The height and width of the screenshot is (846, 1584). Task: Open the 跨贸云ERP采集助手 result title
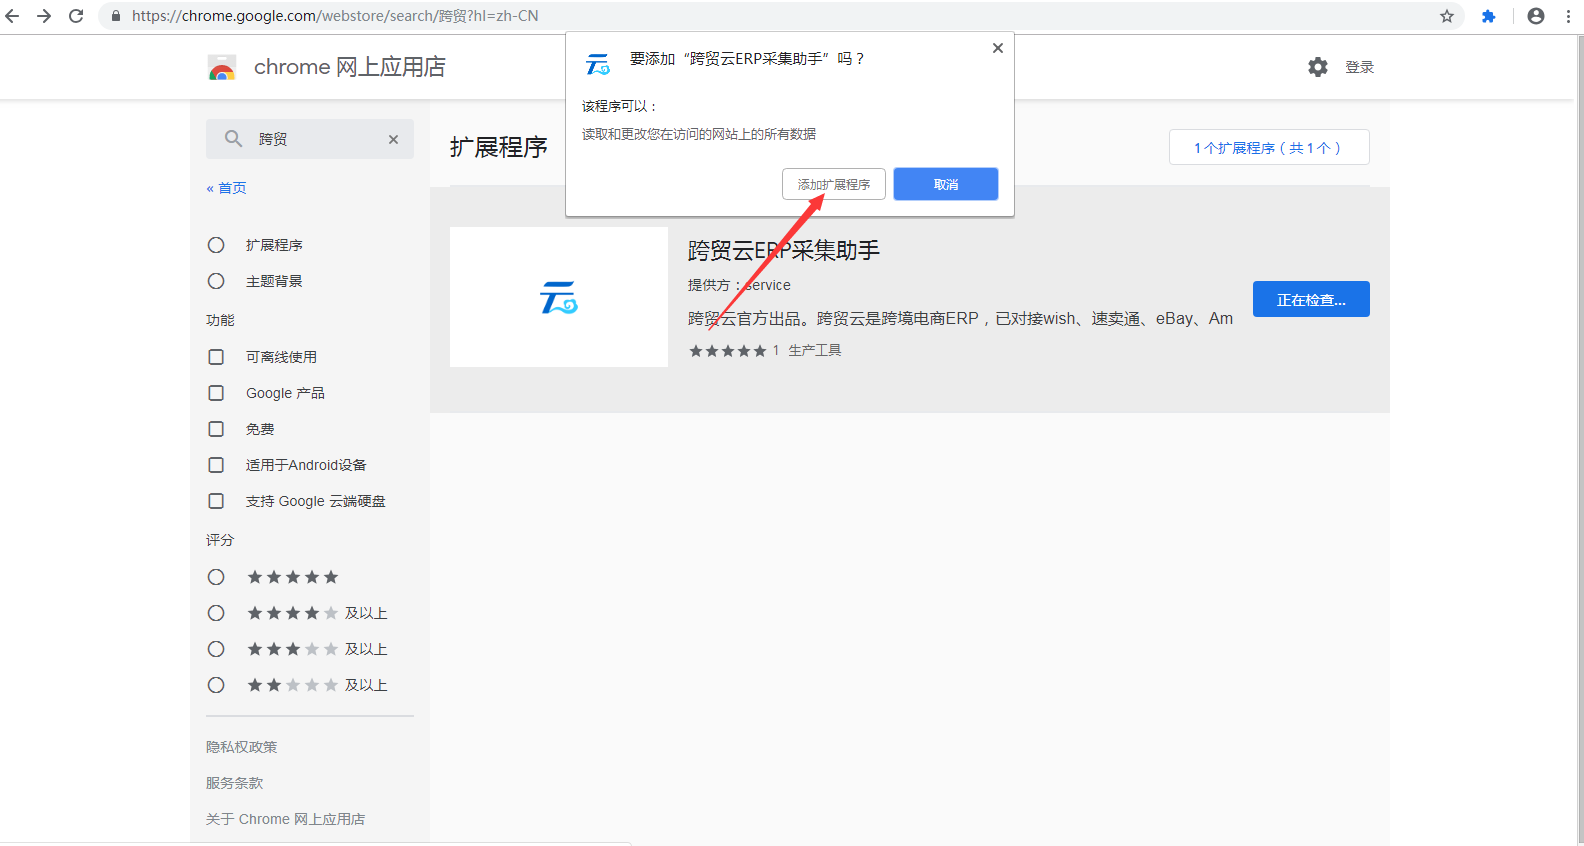tap(784, 250)
